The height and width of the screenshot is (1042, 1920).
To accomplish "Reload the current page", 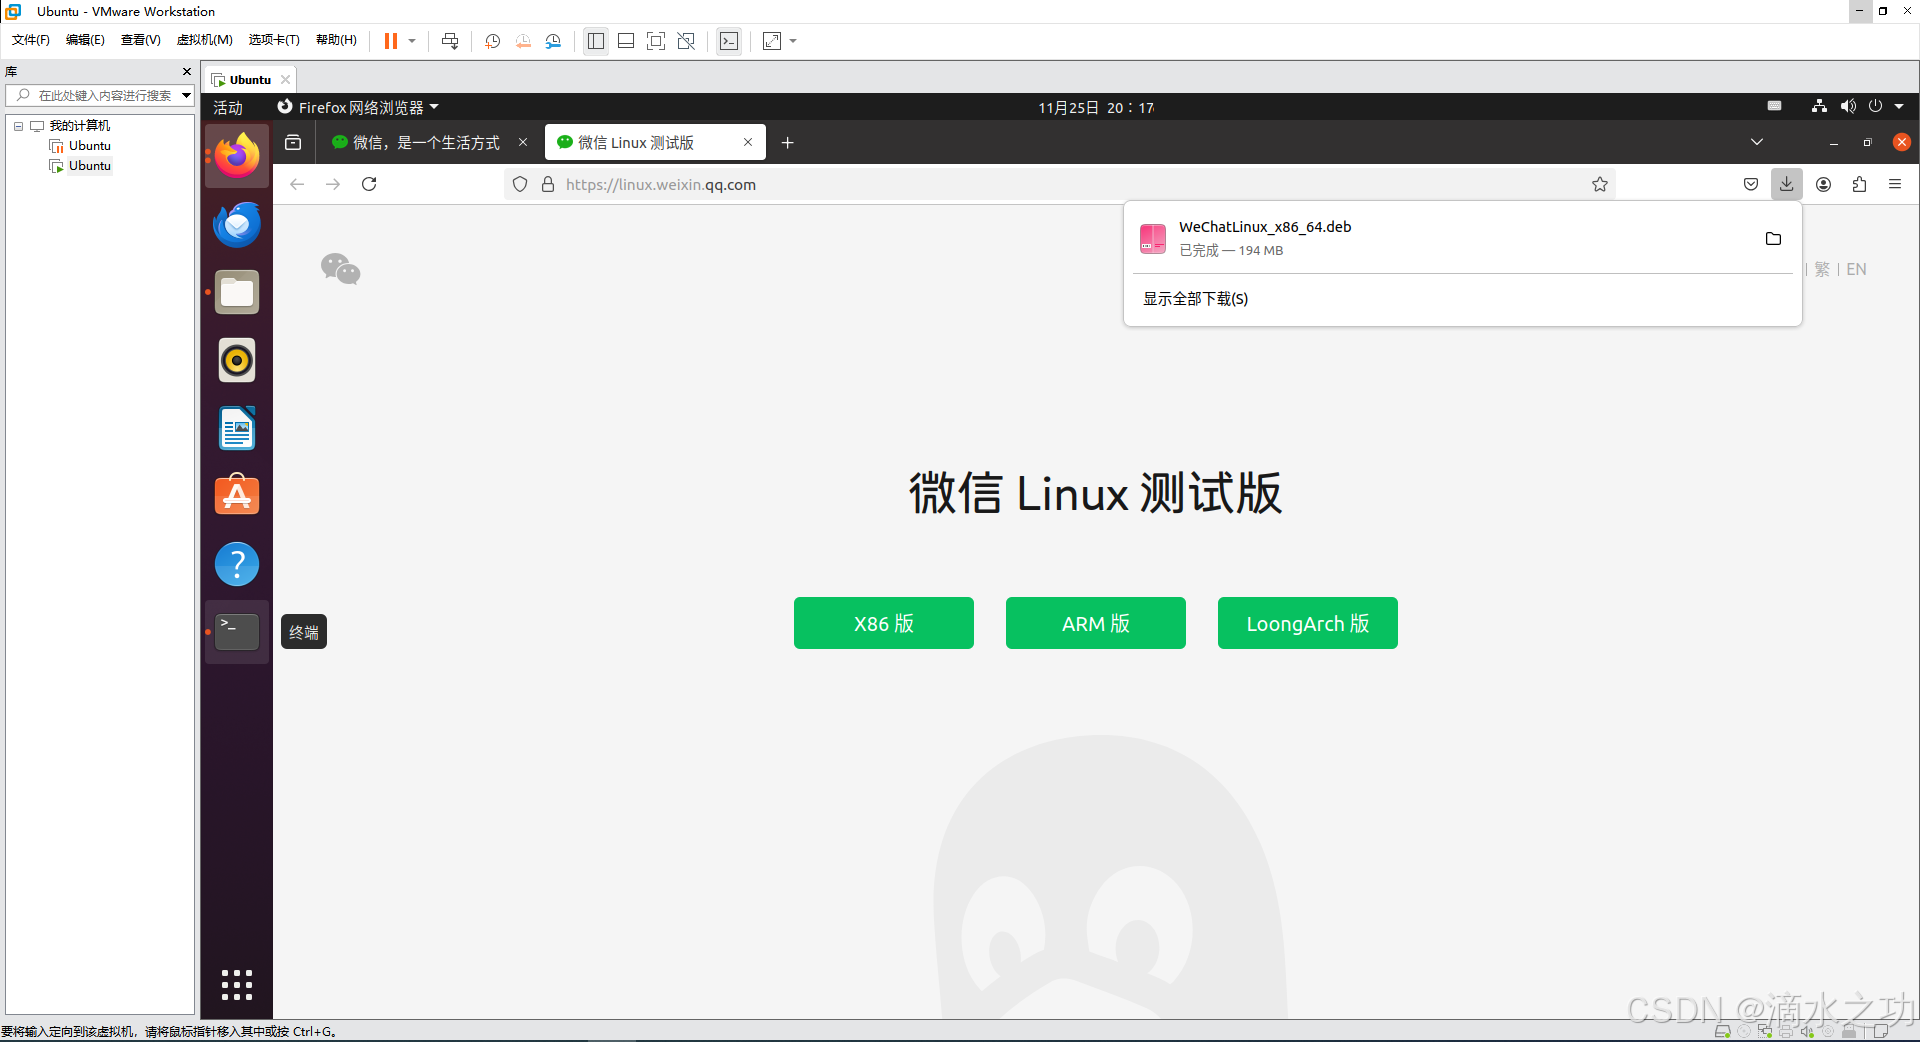I will pos(369,184).
